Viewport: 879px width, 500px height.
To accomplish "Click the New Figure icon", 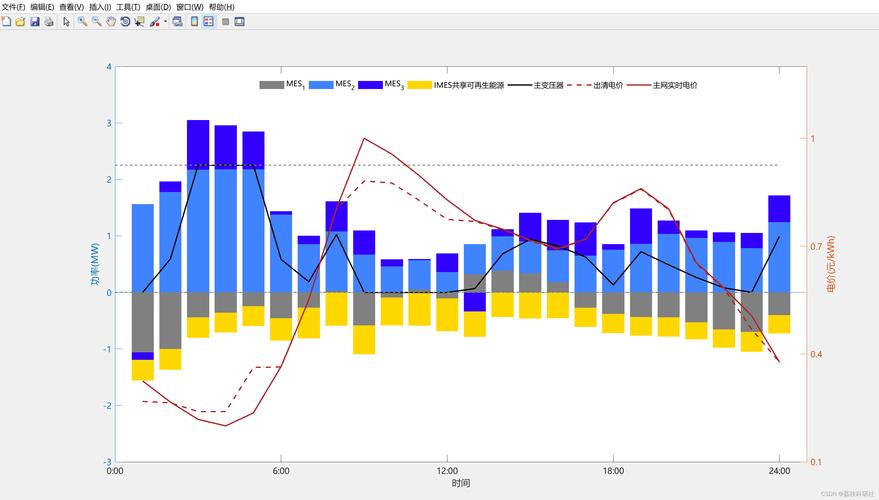I will click(x=6, y=21).
